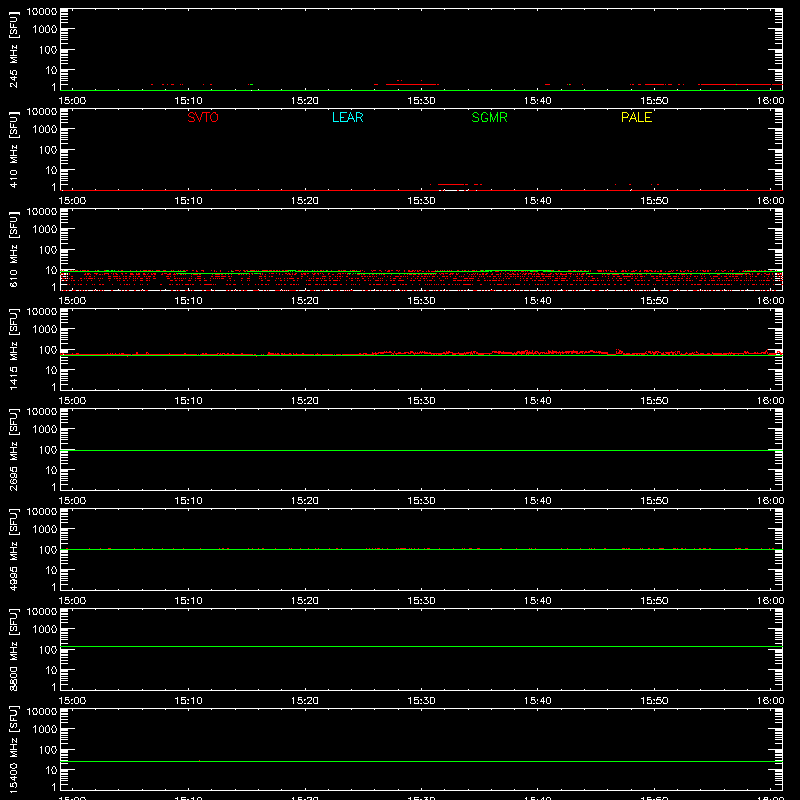This screenshot has height=800, width=800.
Task: Click the 100 tick of 2695 MHz panel
Action: [x=48, y=450]
